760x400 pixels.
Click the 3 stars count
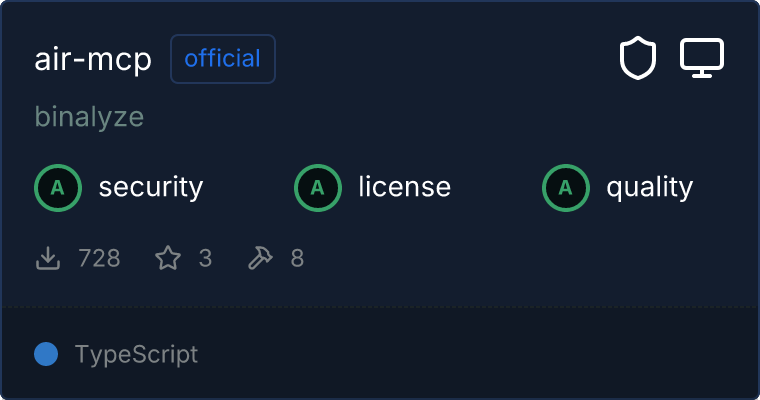[205, 258]
